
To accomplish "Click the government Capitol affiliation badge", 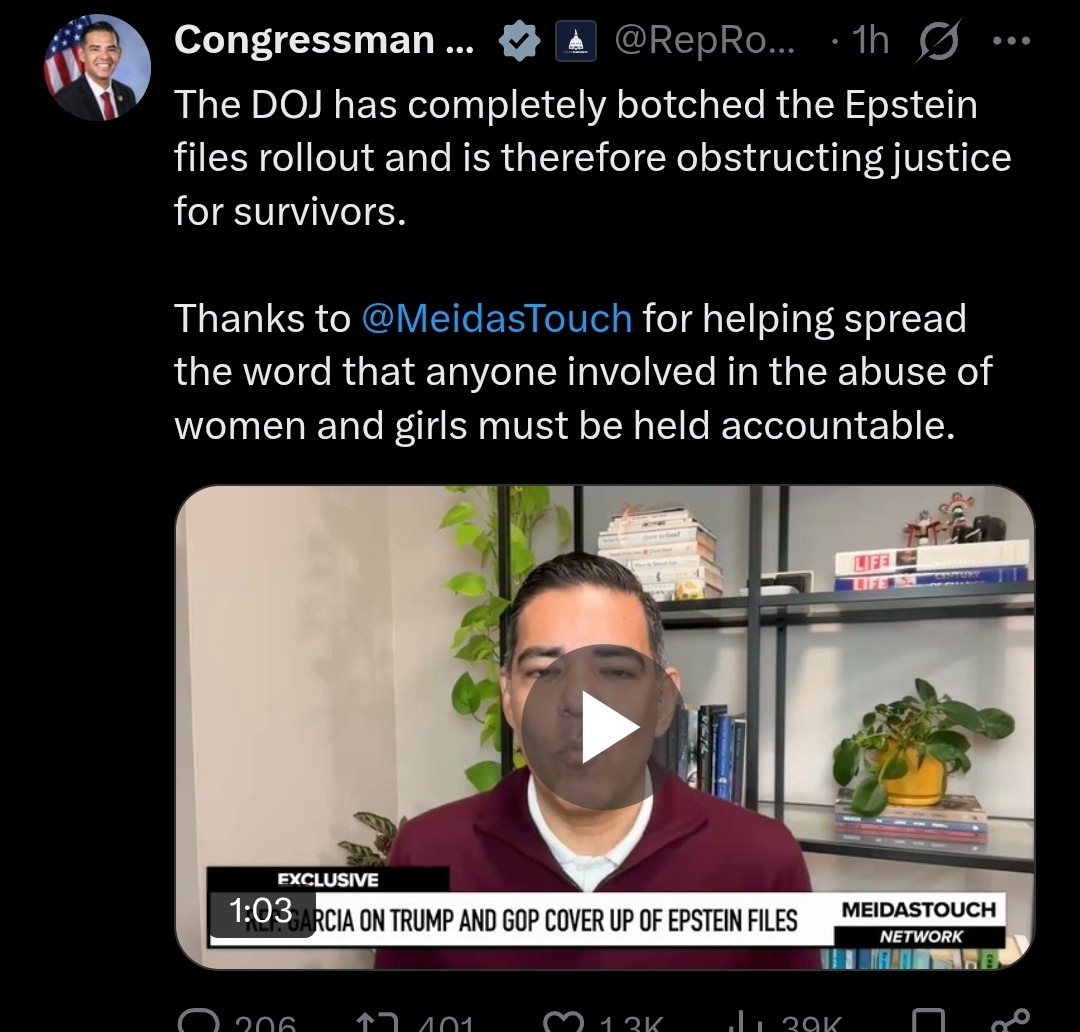I will coord(576,42).
